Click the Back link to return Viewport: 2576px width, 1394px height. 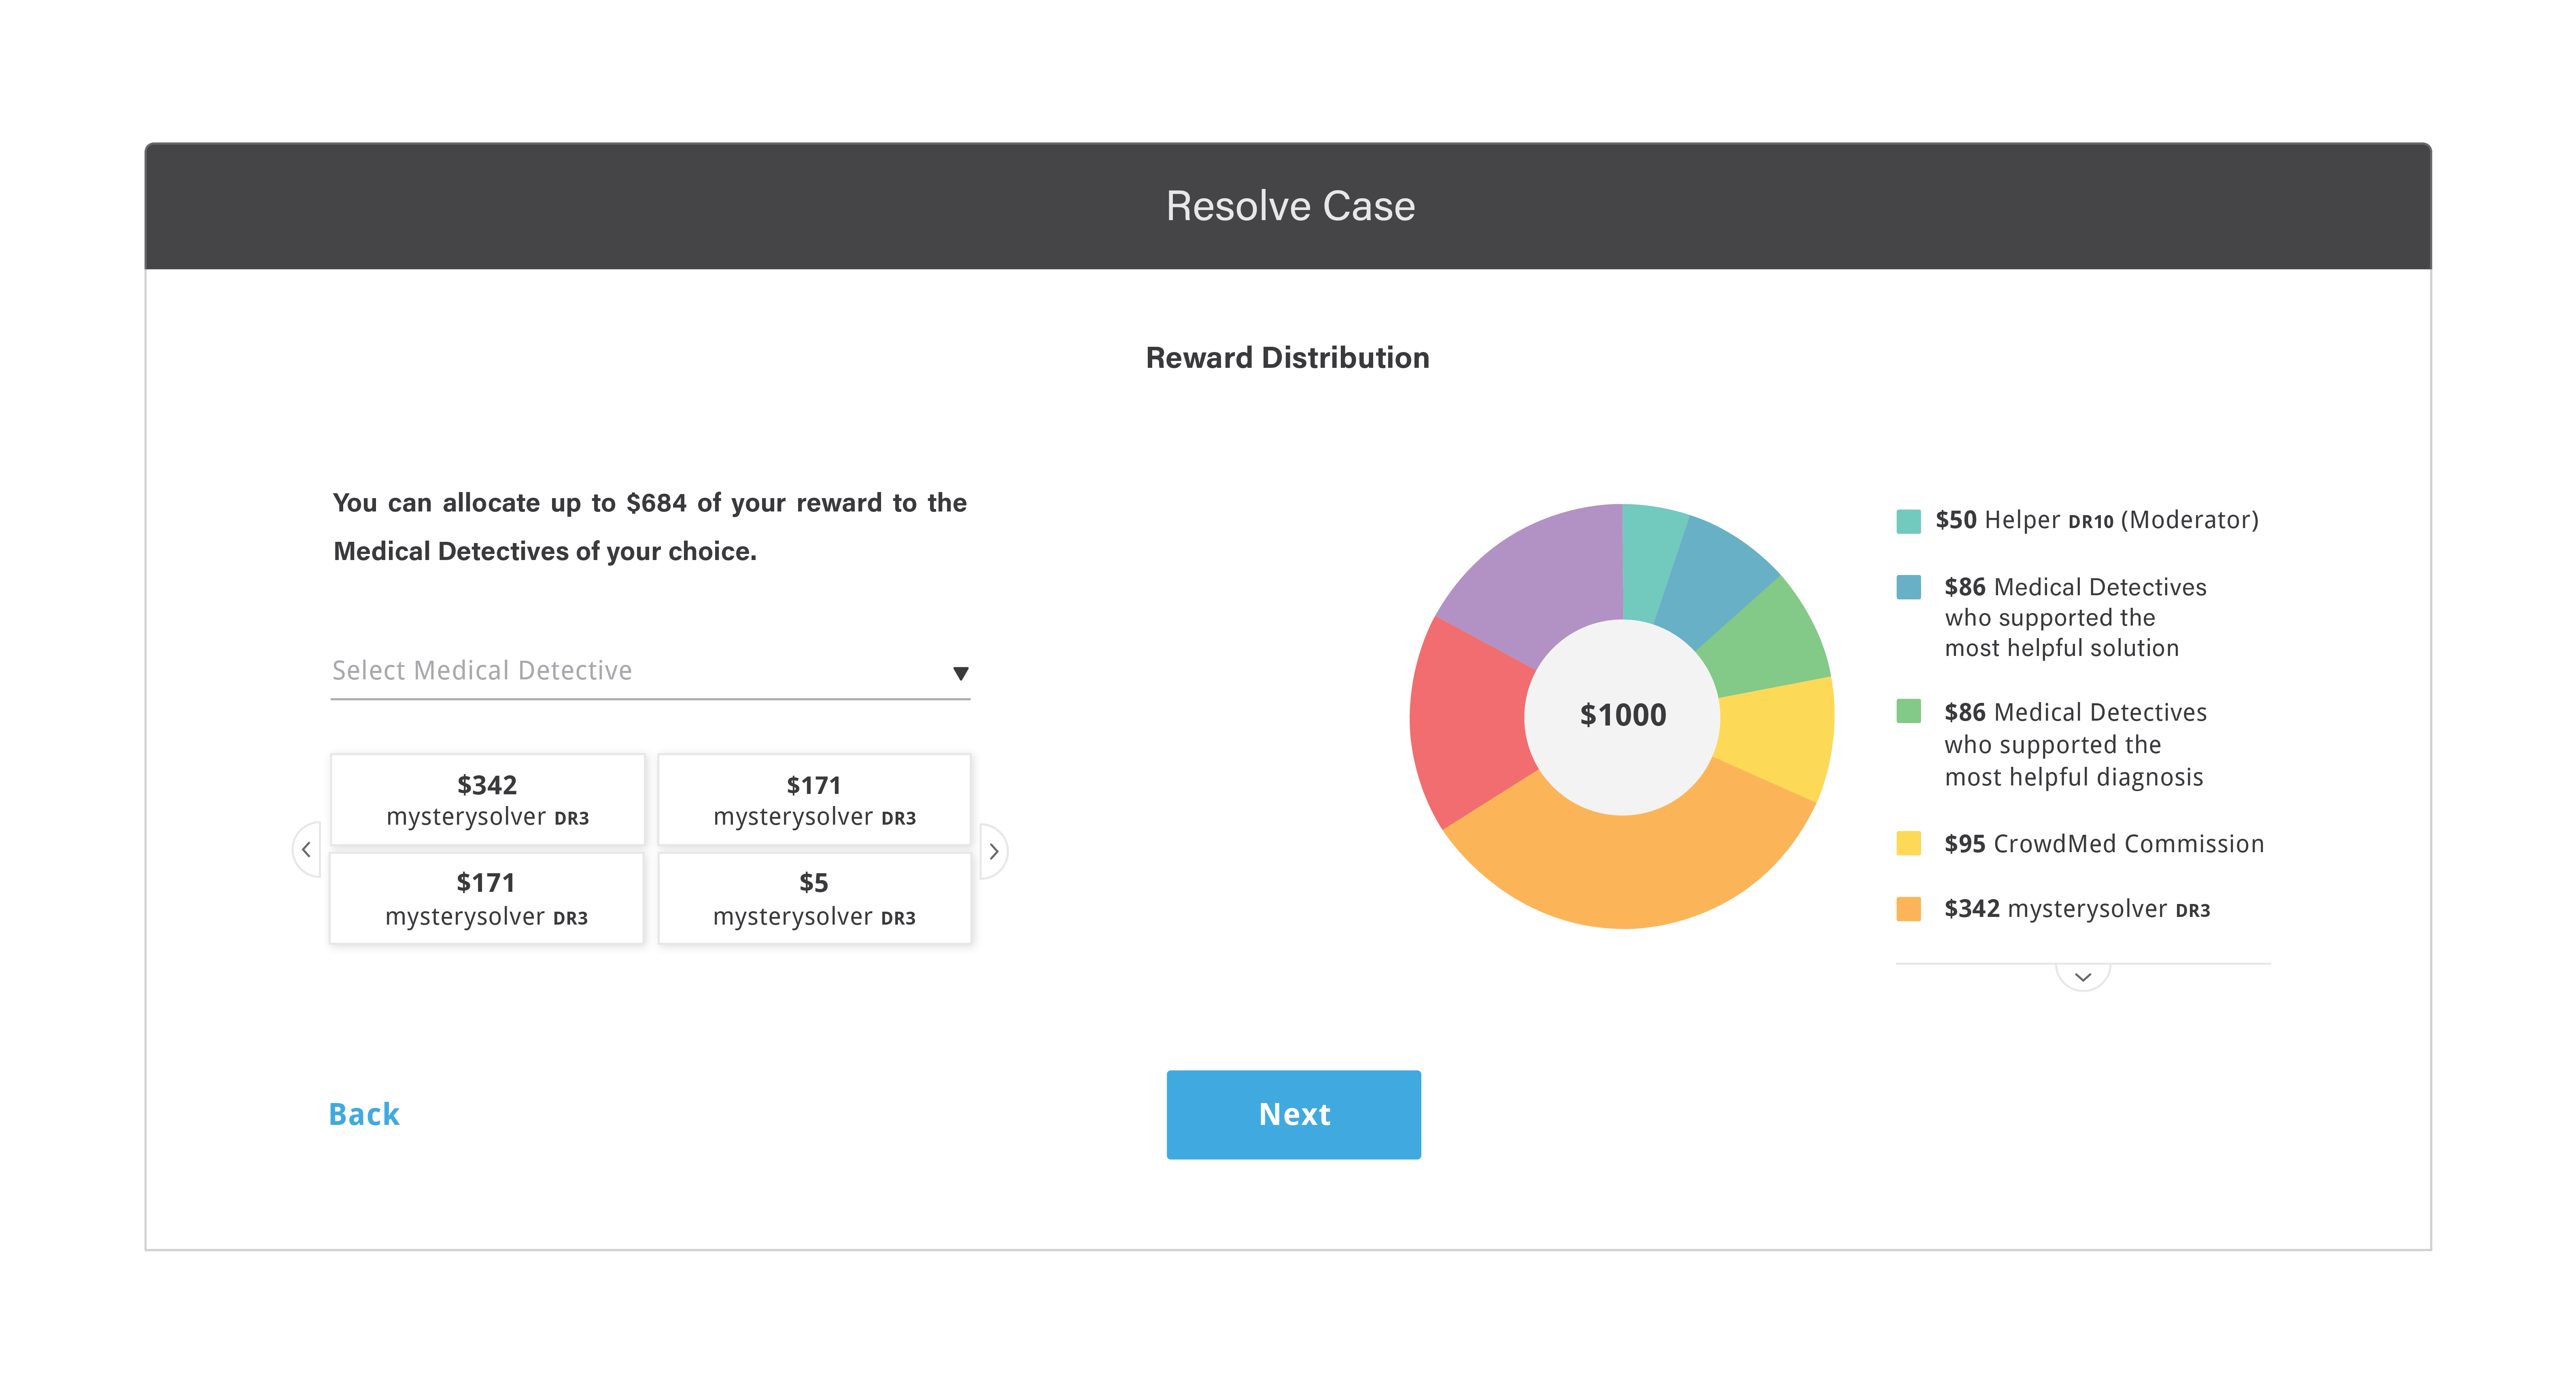pos(362,1112)
